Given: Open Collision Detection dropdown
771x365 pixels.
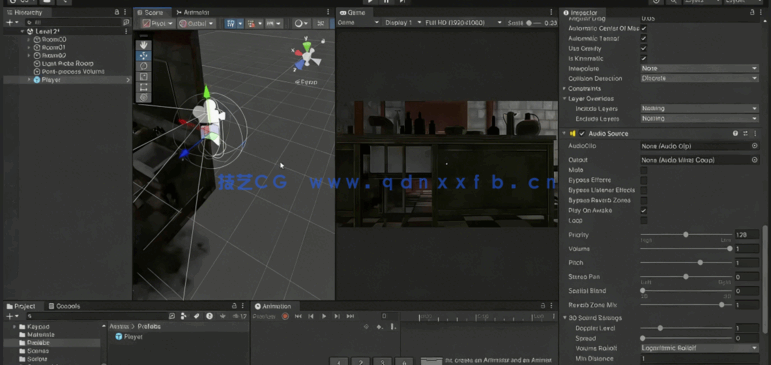Looking at the screenshot, I should (700, 78).
